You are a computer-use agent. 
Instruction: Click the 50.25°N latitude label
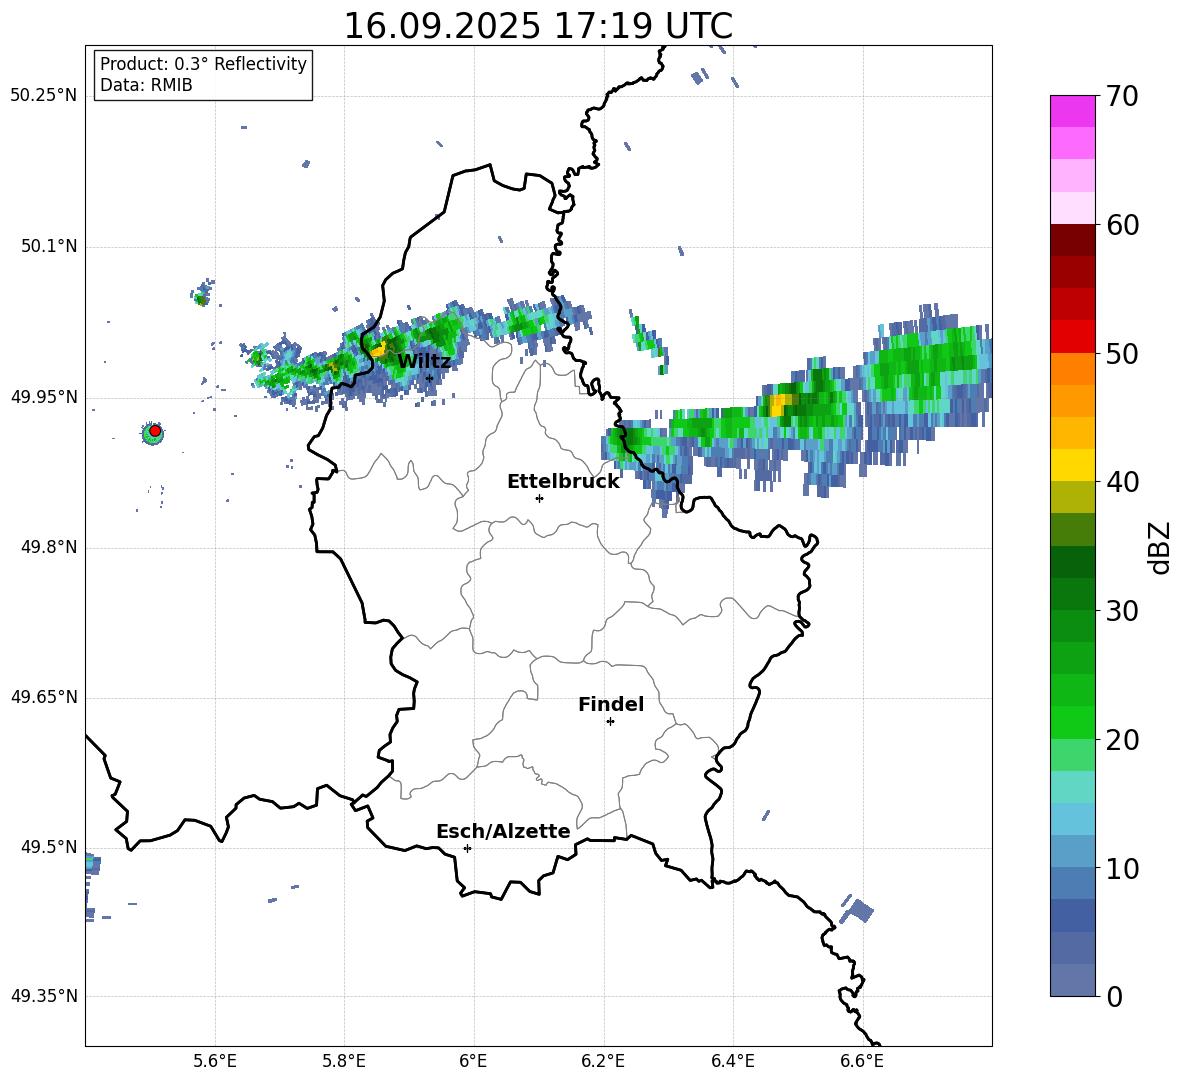pos(44,96)
